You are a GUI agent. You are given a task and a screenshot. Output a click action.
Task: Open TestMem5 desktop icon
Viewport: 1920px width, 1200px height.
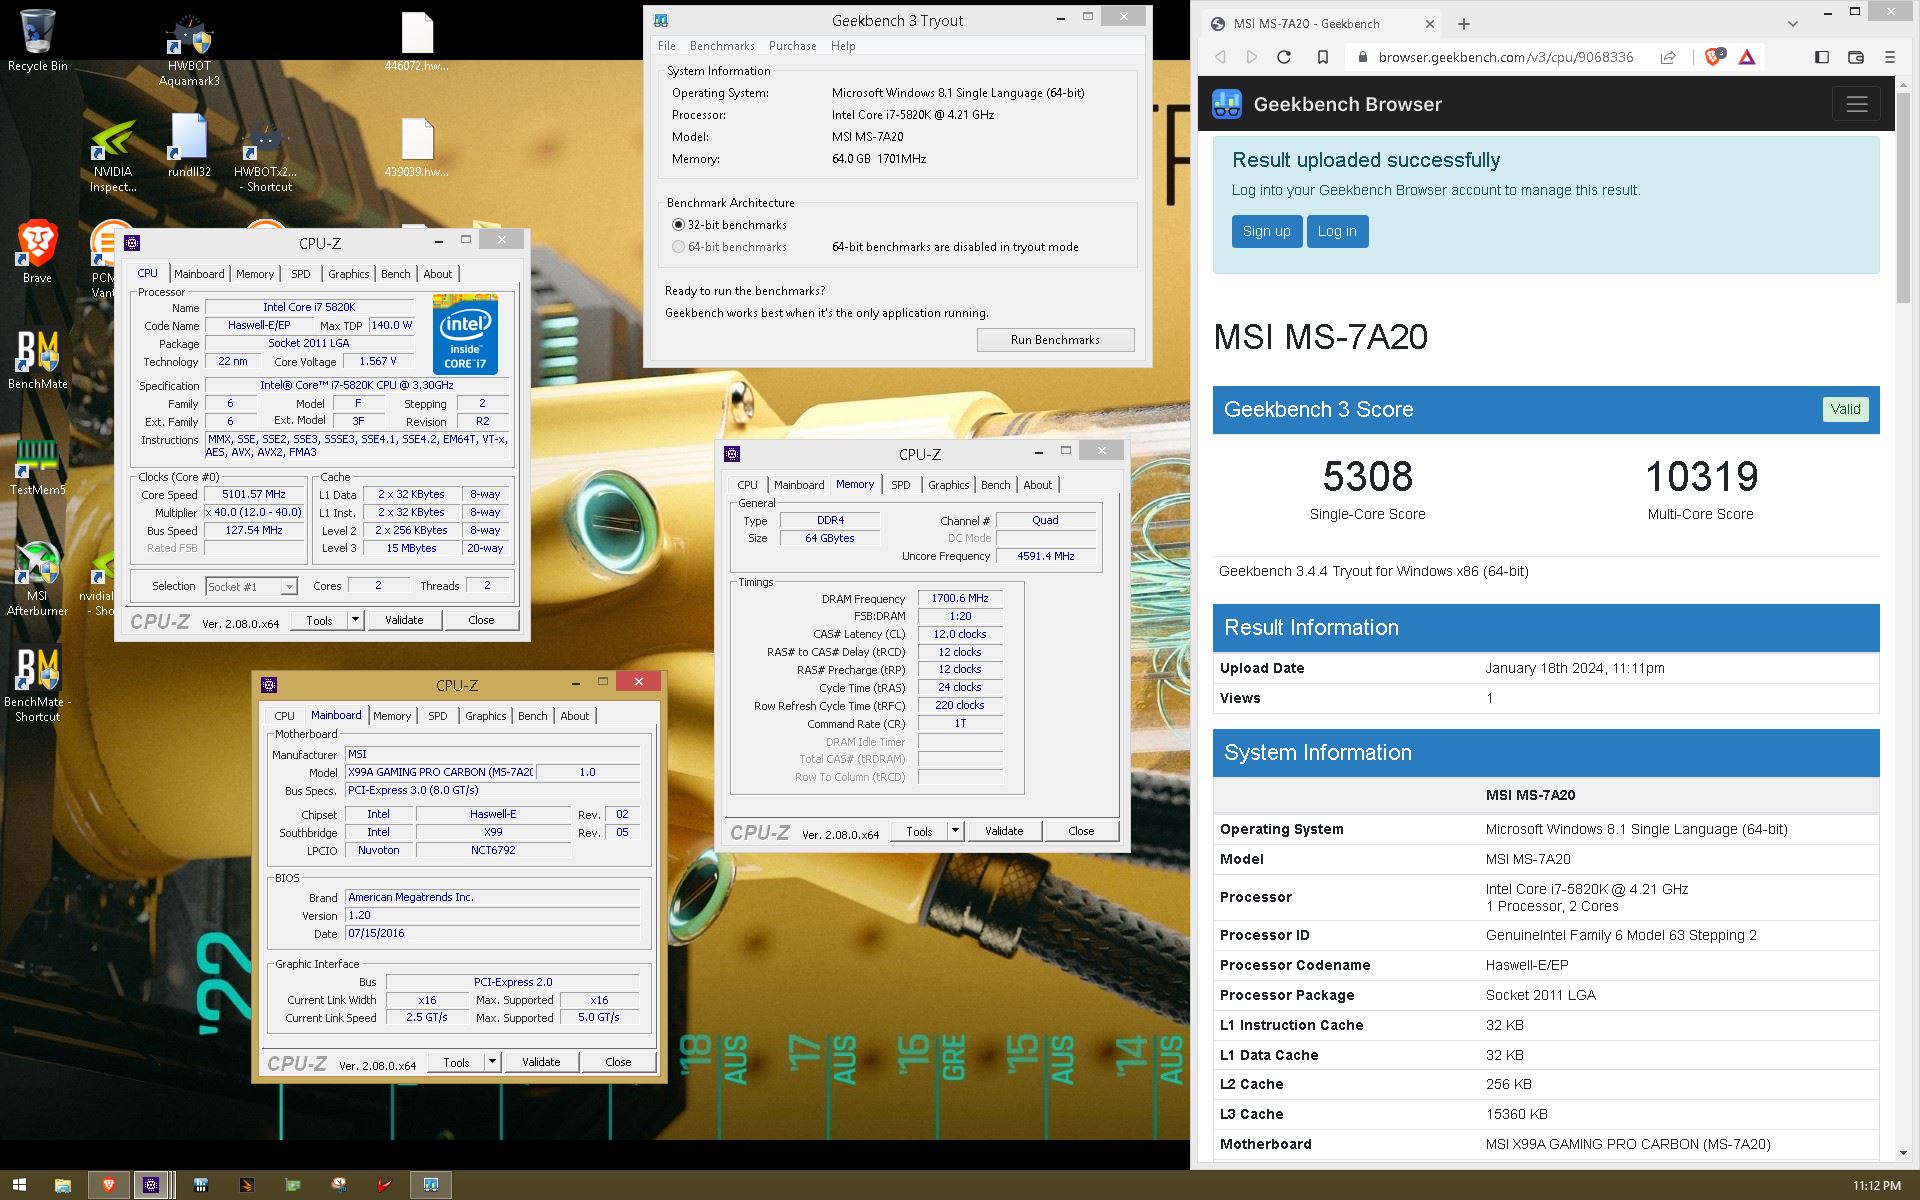(x=37, y=466)
